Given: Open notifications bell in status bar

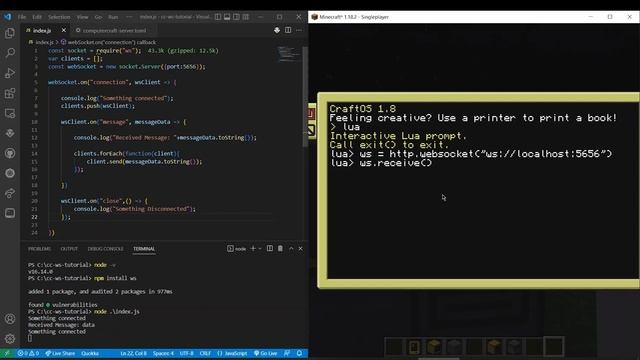Looking at the screenshot, I should [299, 353].
